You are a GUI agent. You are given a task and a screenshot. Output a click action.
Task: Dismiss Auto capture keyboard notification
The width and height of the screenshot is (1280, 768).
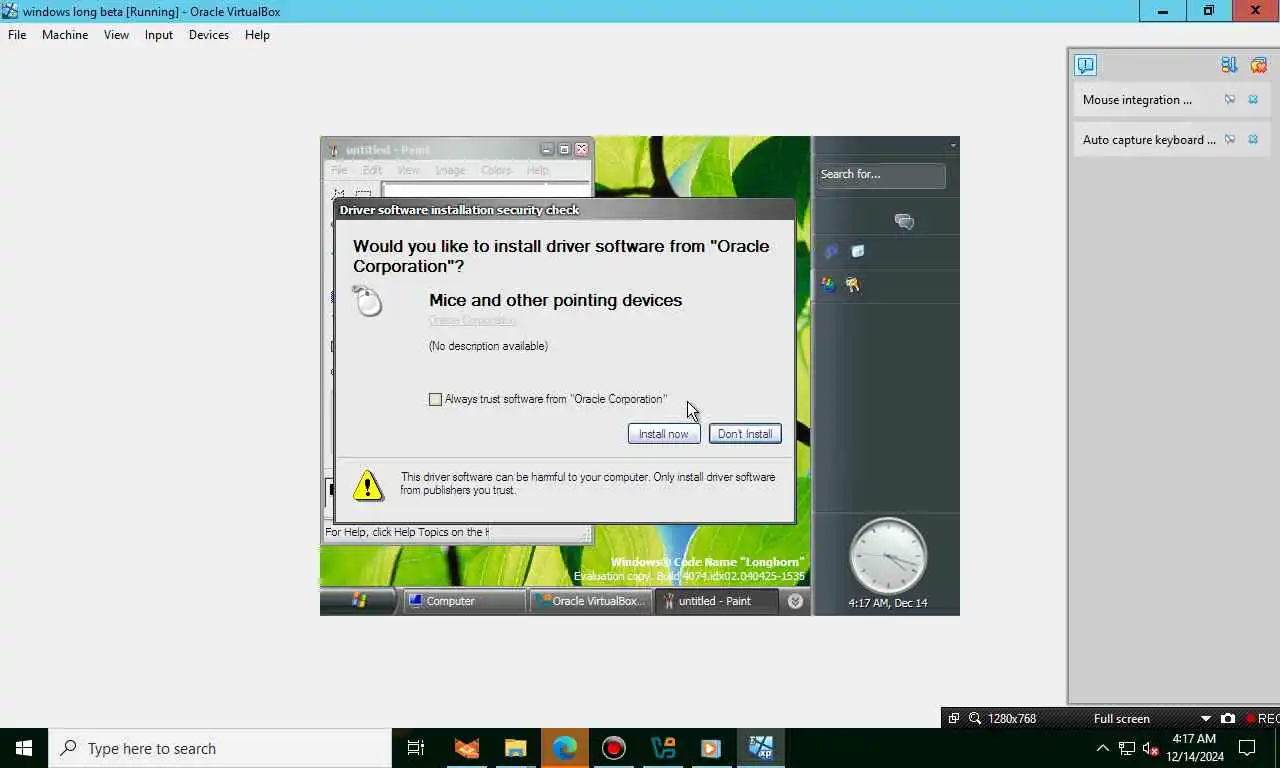point(1253,140)
